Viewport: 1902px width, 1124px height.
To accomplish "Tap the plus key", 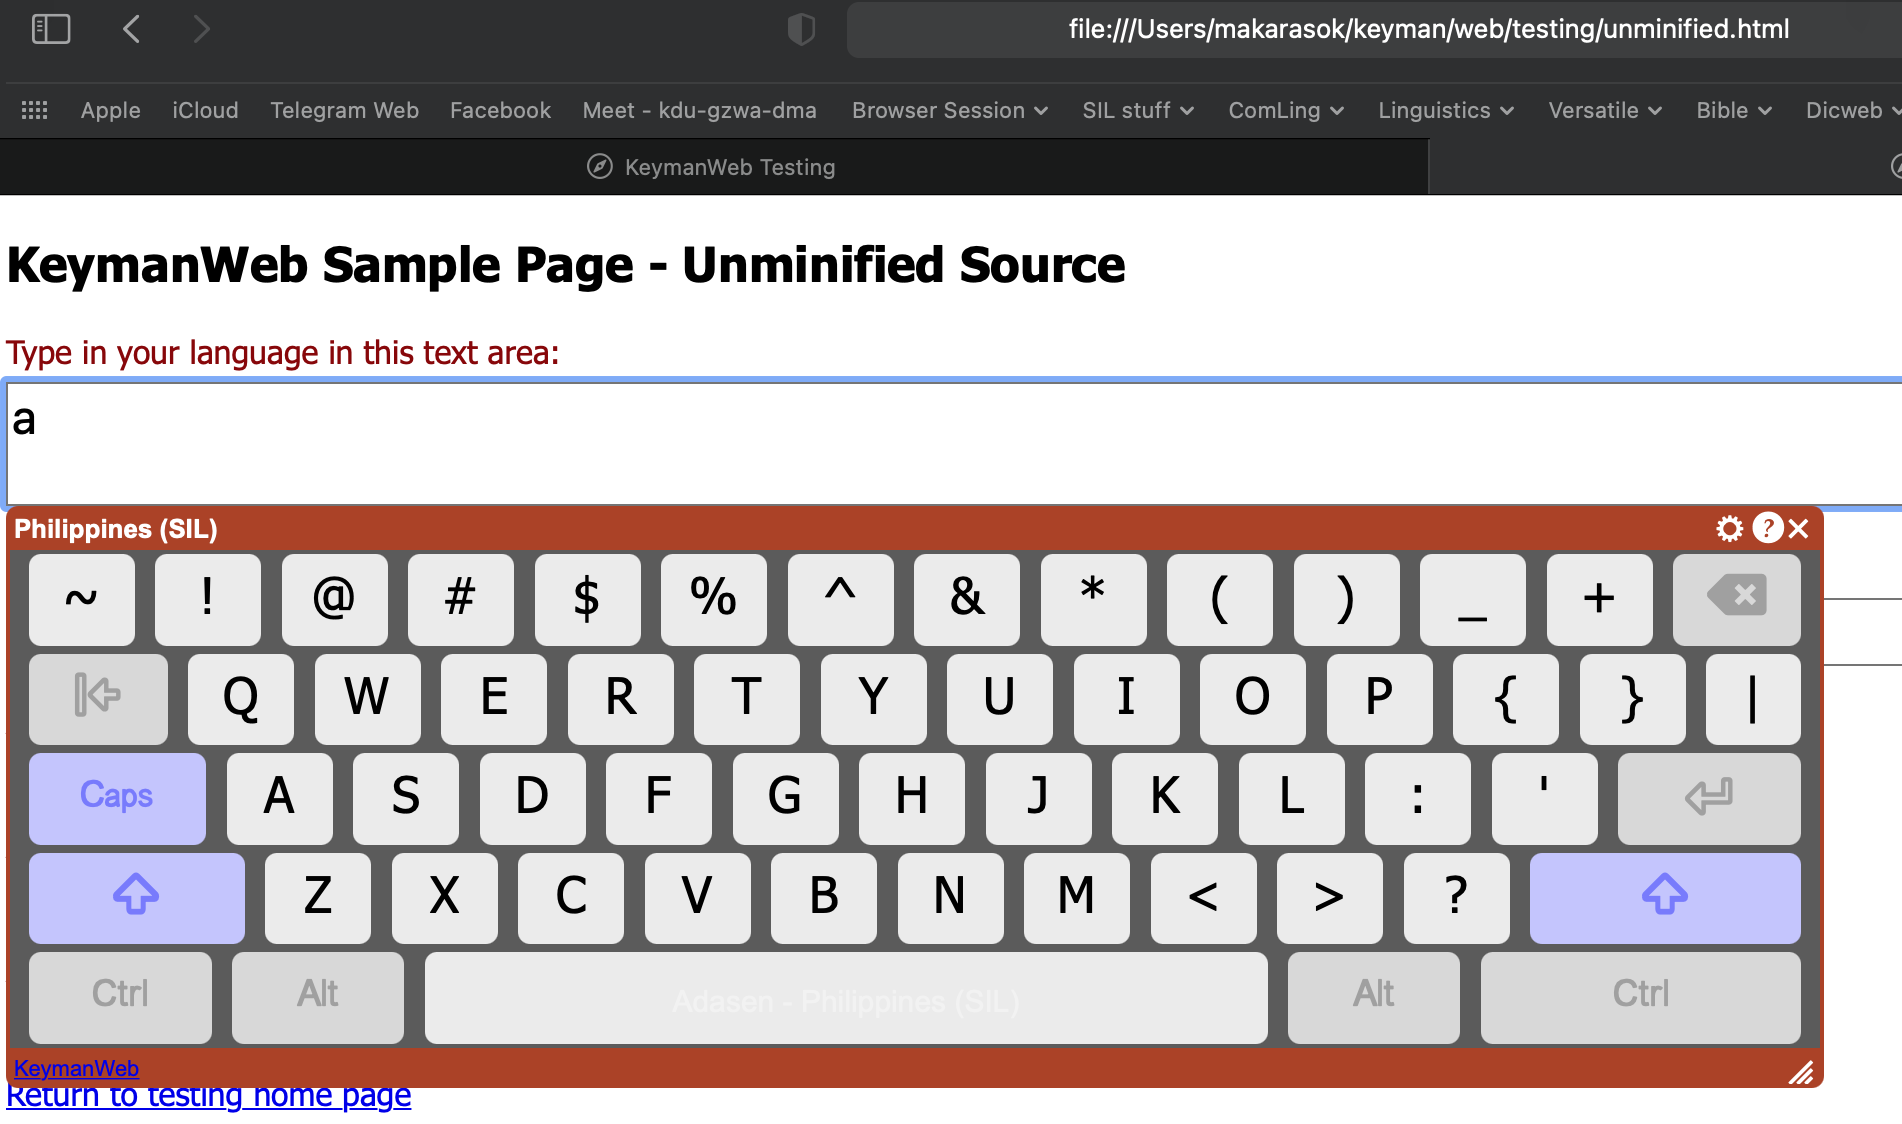I will pos(1599,598).
